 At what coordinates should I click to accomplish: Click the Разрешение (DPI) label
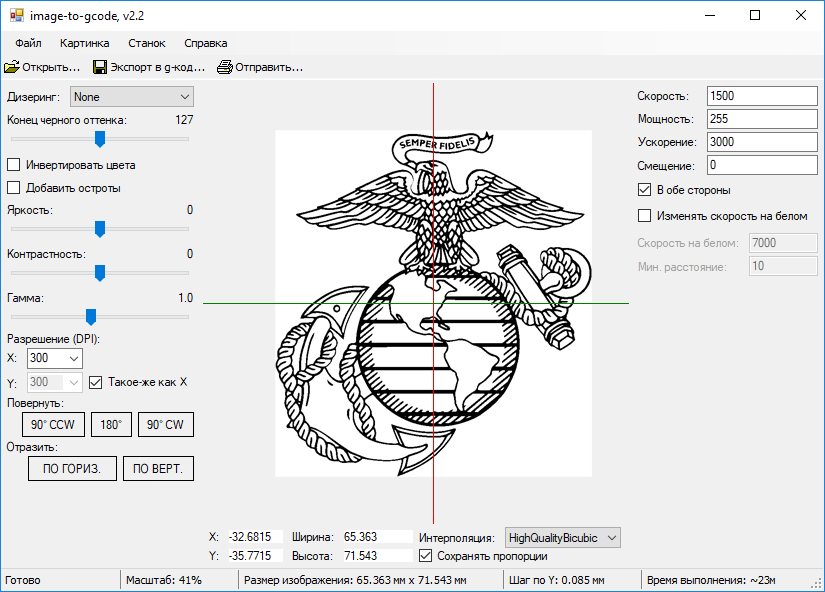point(53,339)
